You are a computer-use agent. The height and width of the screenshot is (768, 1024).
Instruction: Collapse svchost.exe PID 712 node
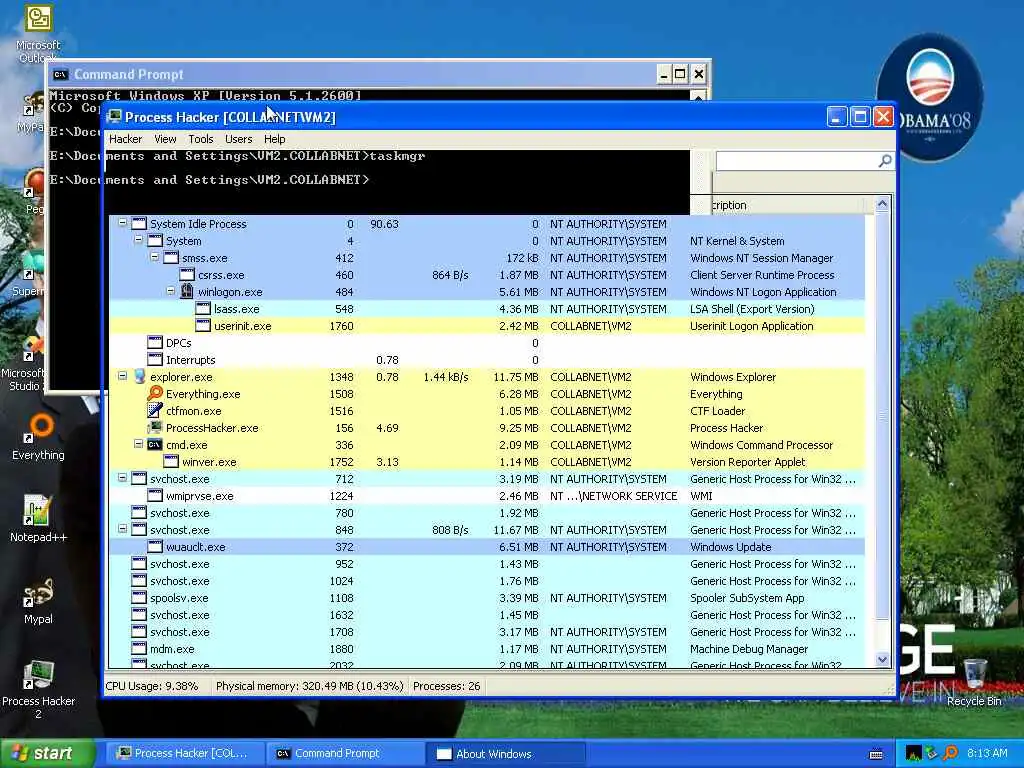click(x=122, y=478)
